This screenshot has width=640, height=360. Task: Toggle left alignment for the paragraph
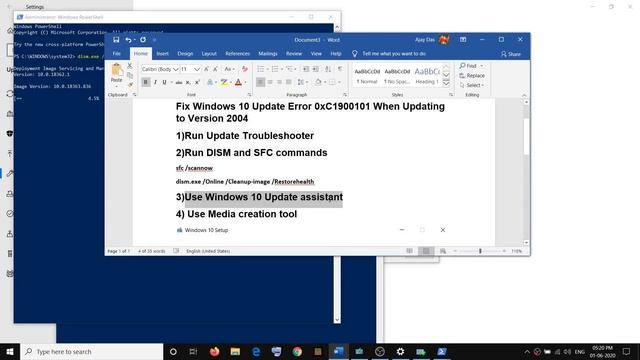tap(260, 82)
